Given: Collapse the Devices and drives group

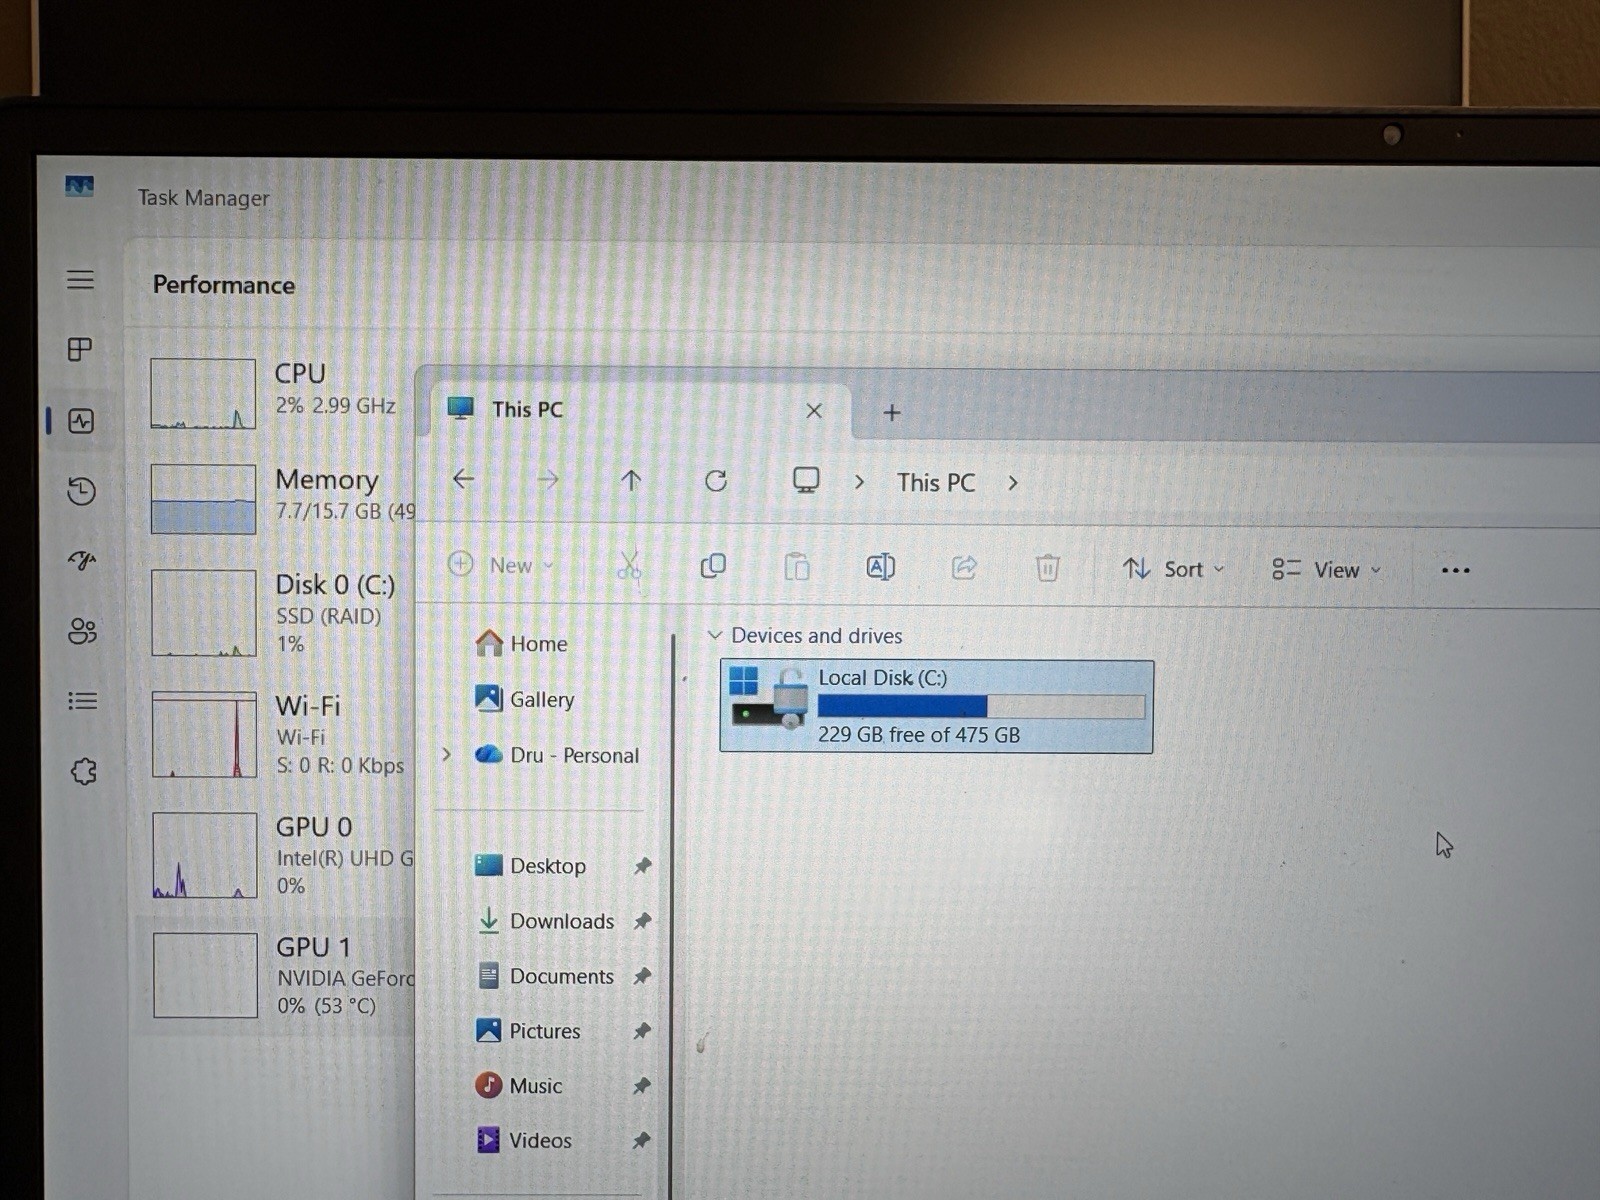Looking at the screenshot, I should pyautogui.click(x=714, y=635).
